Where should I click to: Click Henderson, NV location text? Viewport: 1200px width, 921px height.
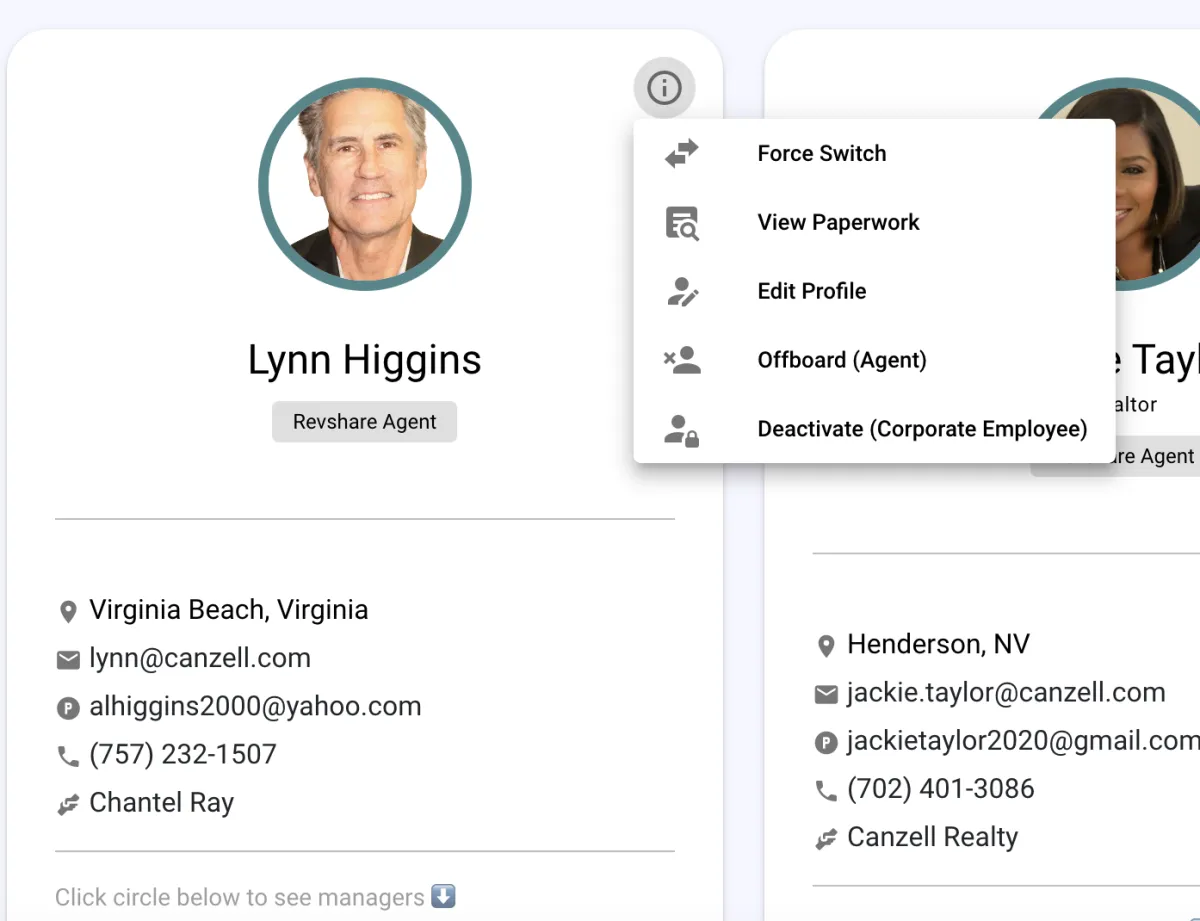(938, 644)
